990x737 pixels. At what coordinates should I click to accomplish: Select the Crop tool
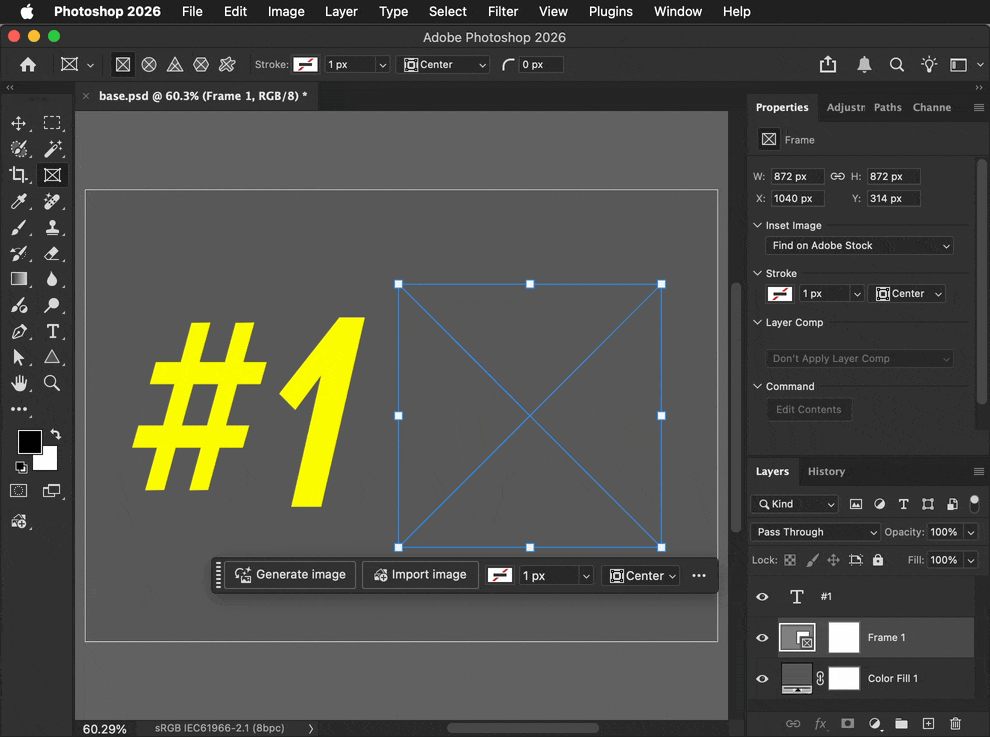pos(18,175)
